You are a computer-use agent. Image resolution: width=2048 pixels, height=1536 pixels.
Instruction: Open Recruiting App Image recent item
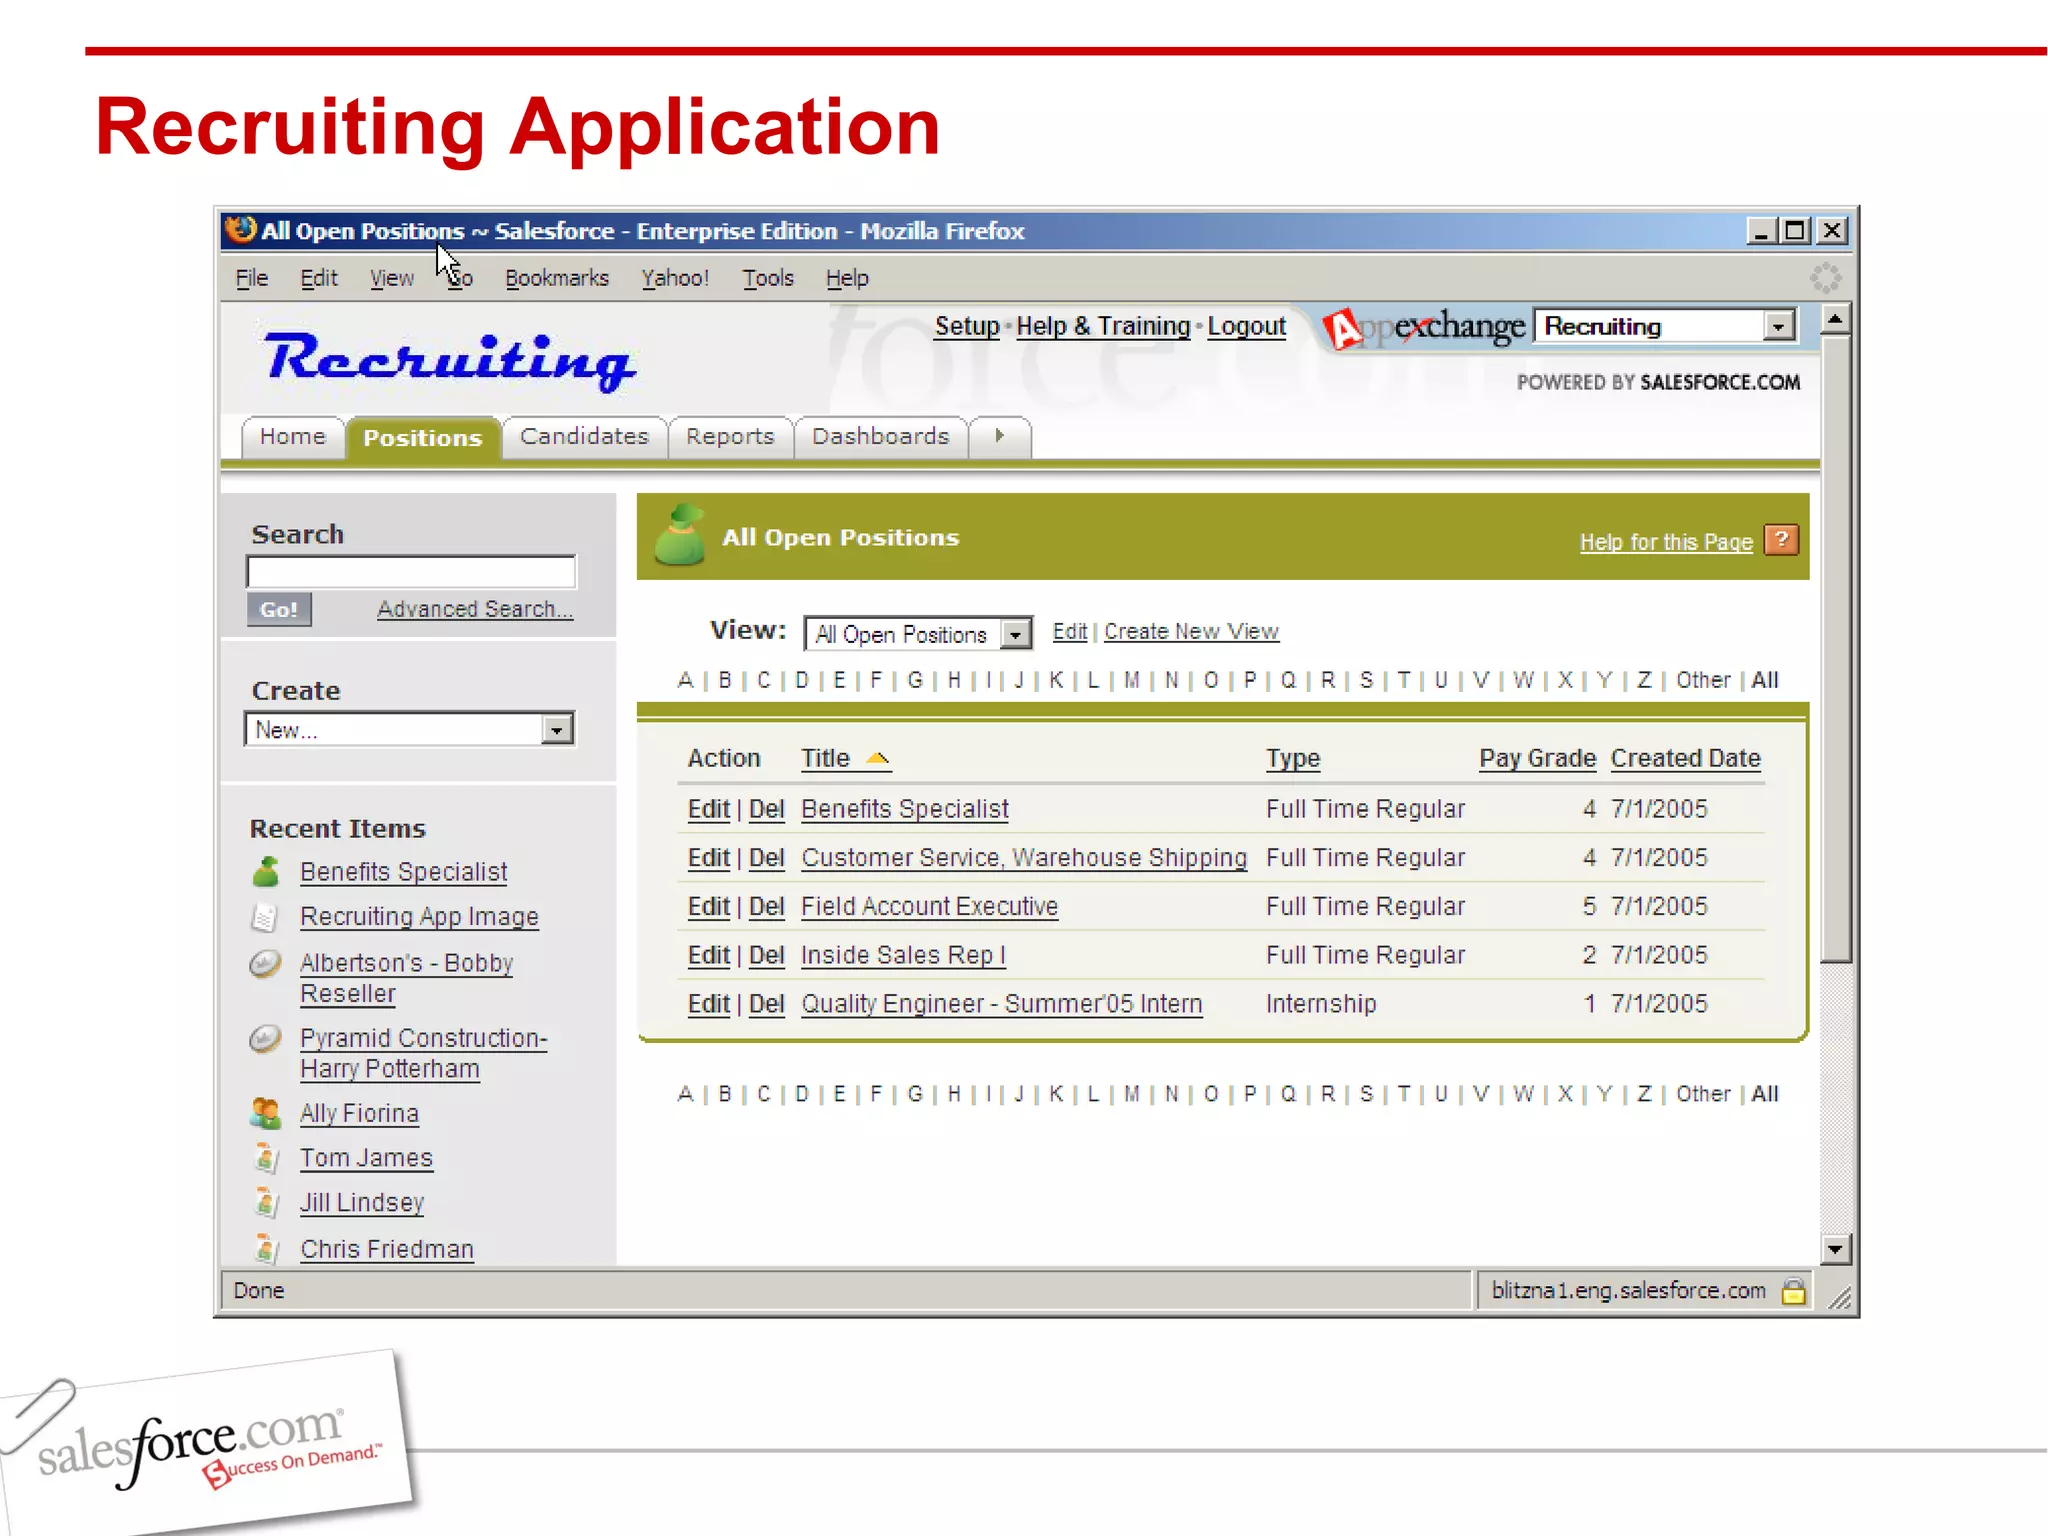tap(419, 917)
